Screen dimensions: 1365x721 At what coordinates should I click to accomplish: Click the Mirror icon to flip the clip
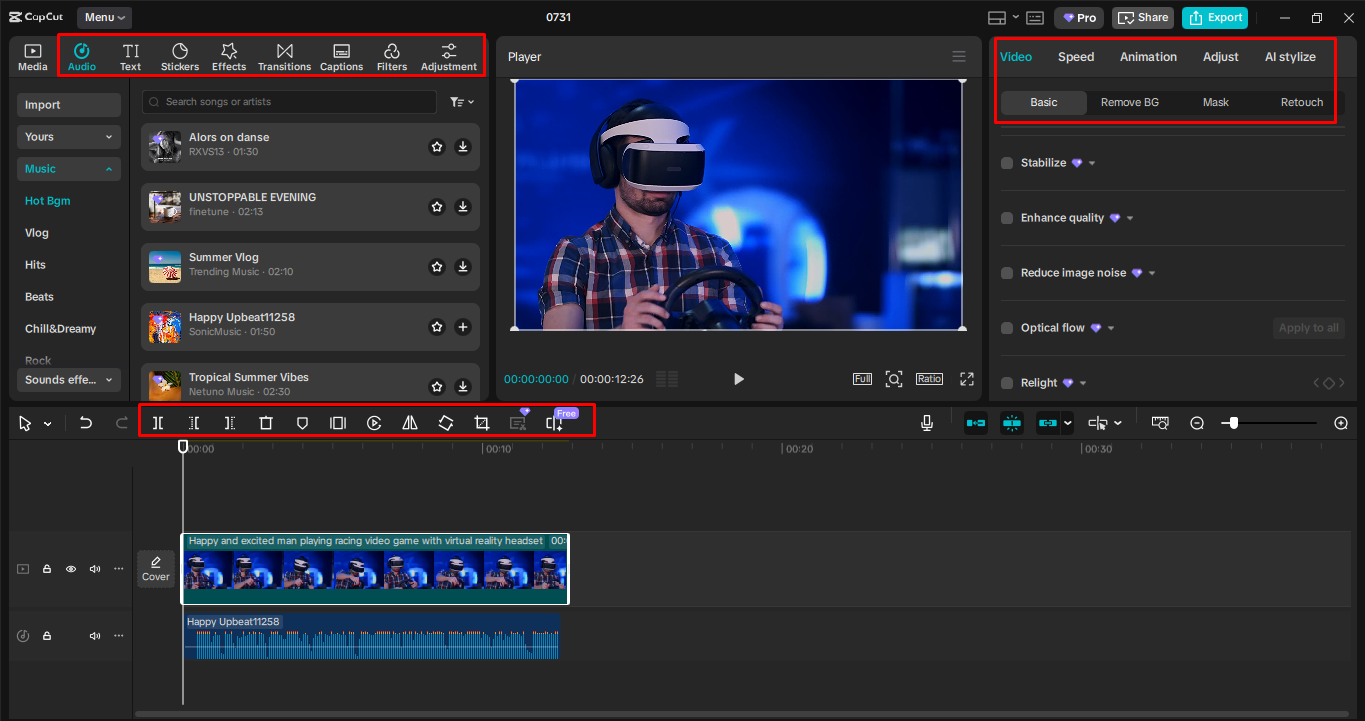tap(409, 422)
